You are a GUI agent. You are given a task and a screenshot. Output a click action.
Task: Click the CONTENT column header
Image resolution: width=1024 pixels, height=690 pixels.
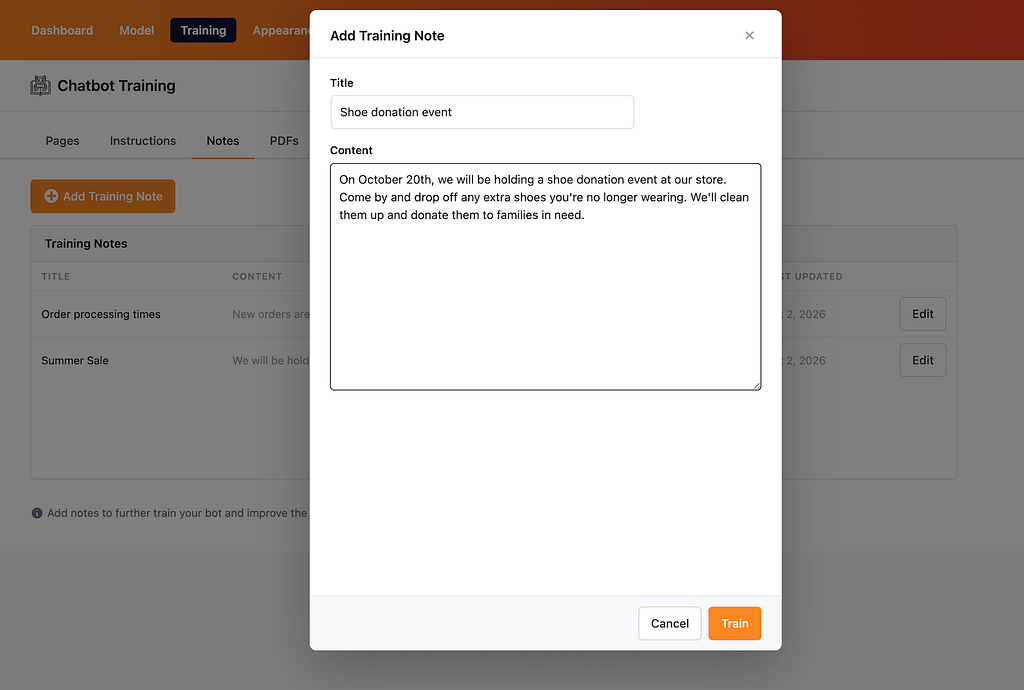coord(257,277)
